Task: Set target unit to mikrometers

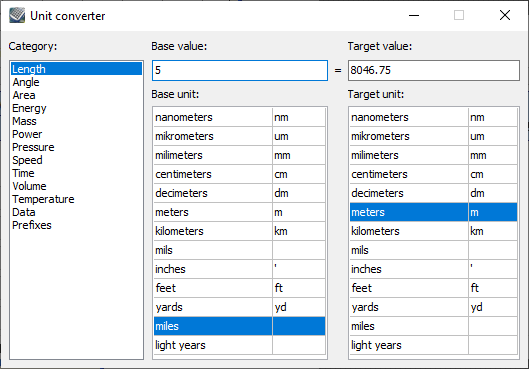Action: pyautogui.click(x=434, y=136)
